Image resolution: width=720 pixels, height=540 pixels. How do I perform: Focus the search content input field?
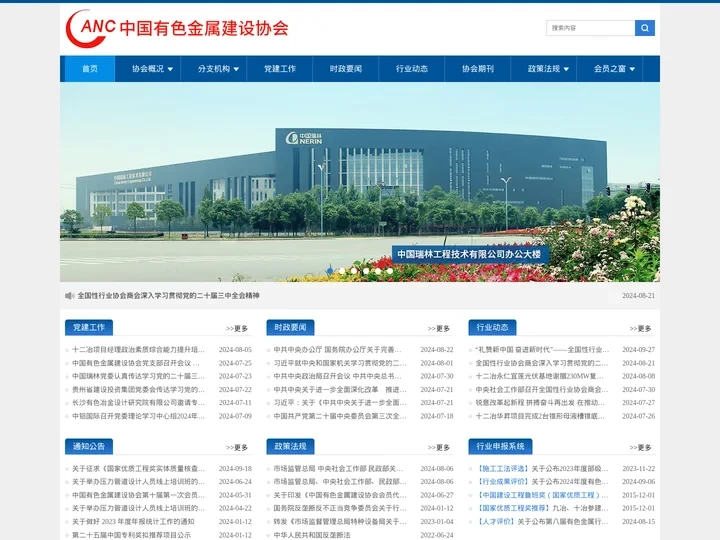[x=591, y=28]
